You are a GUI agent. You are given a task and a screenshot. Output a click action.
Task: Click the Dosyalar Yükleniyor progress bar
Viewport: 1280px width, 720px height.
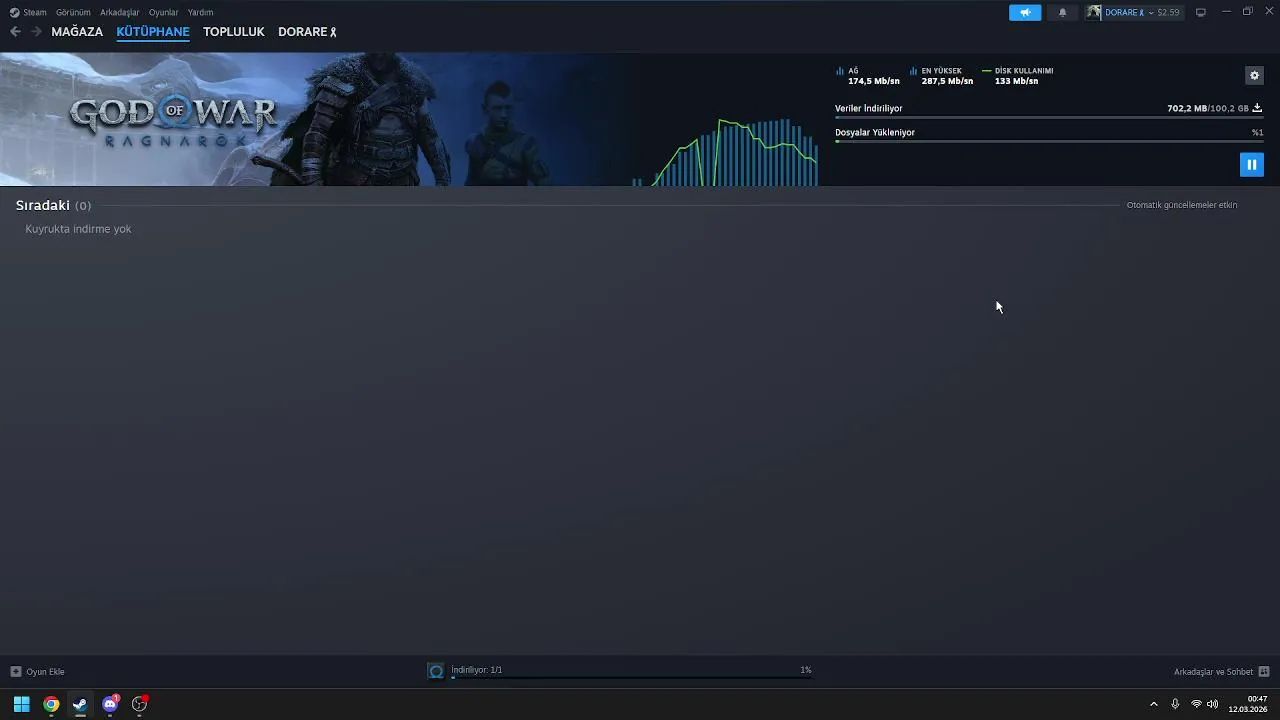coord(1049,142)
